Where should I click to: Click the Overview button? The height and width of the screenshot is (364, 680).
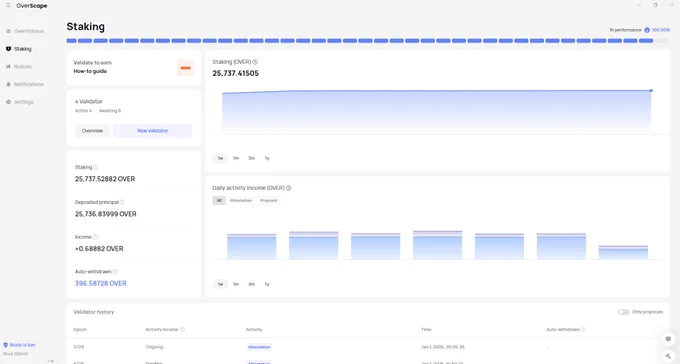(92, 131)
